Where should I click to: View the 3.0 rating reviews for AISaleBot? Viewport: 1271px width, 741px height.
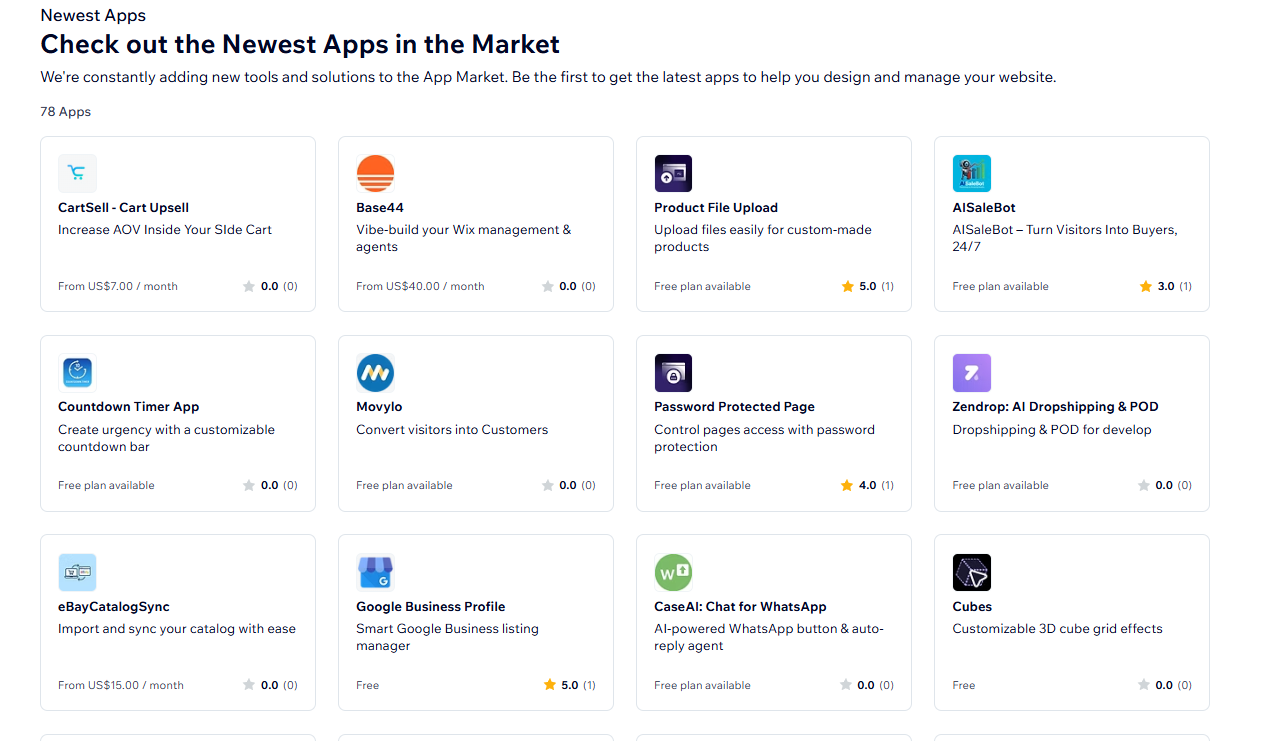(1164, 286)
